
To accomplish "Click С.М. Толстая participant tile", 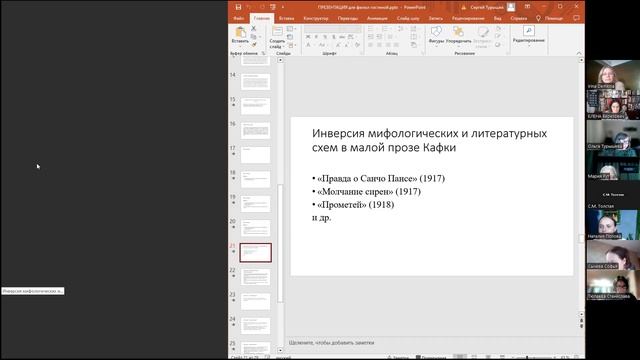I will pos(613,195).
